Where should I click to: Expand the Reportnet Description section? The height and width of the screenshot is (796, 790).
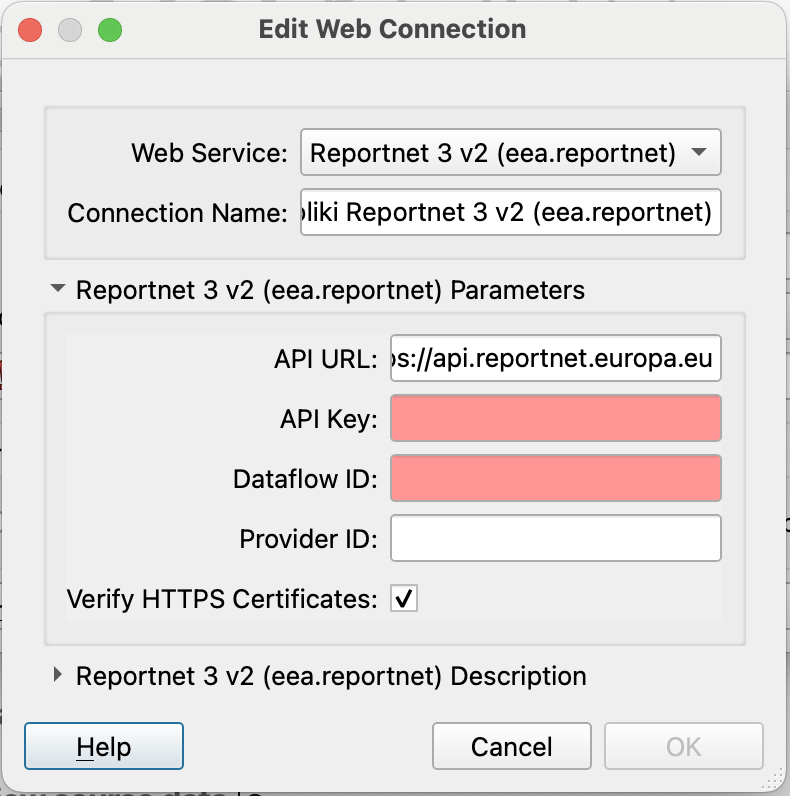click(x=58, y=675)
